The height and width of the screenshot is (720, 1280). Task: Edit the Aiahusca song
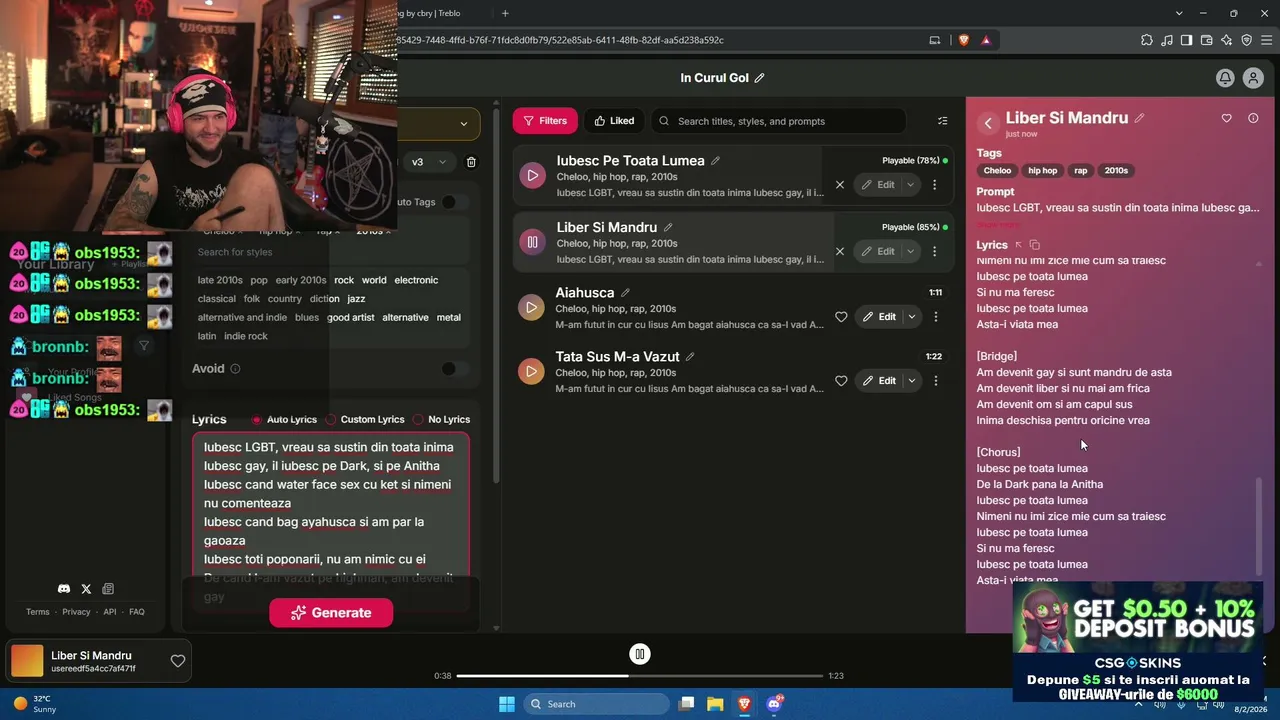879,317
